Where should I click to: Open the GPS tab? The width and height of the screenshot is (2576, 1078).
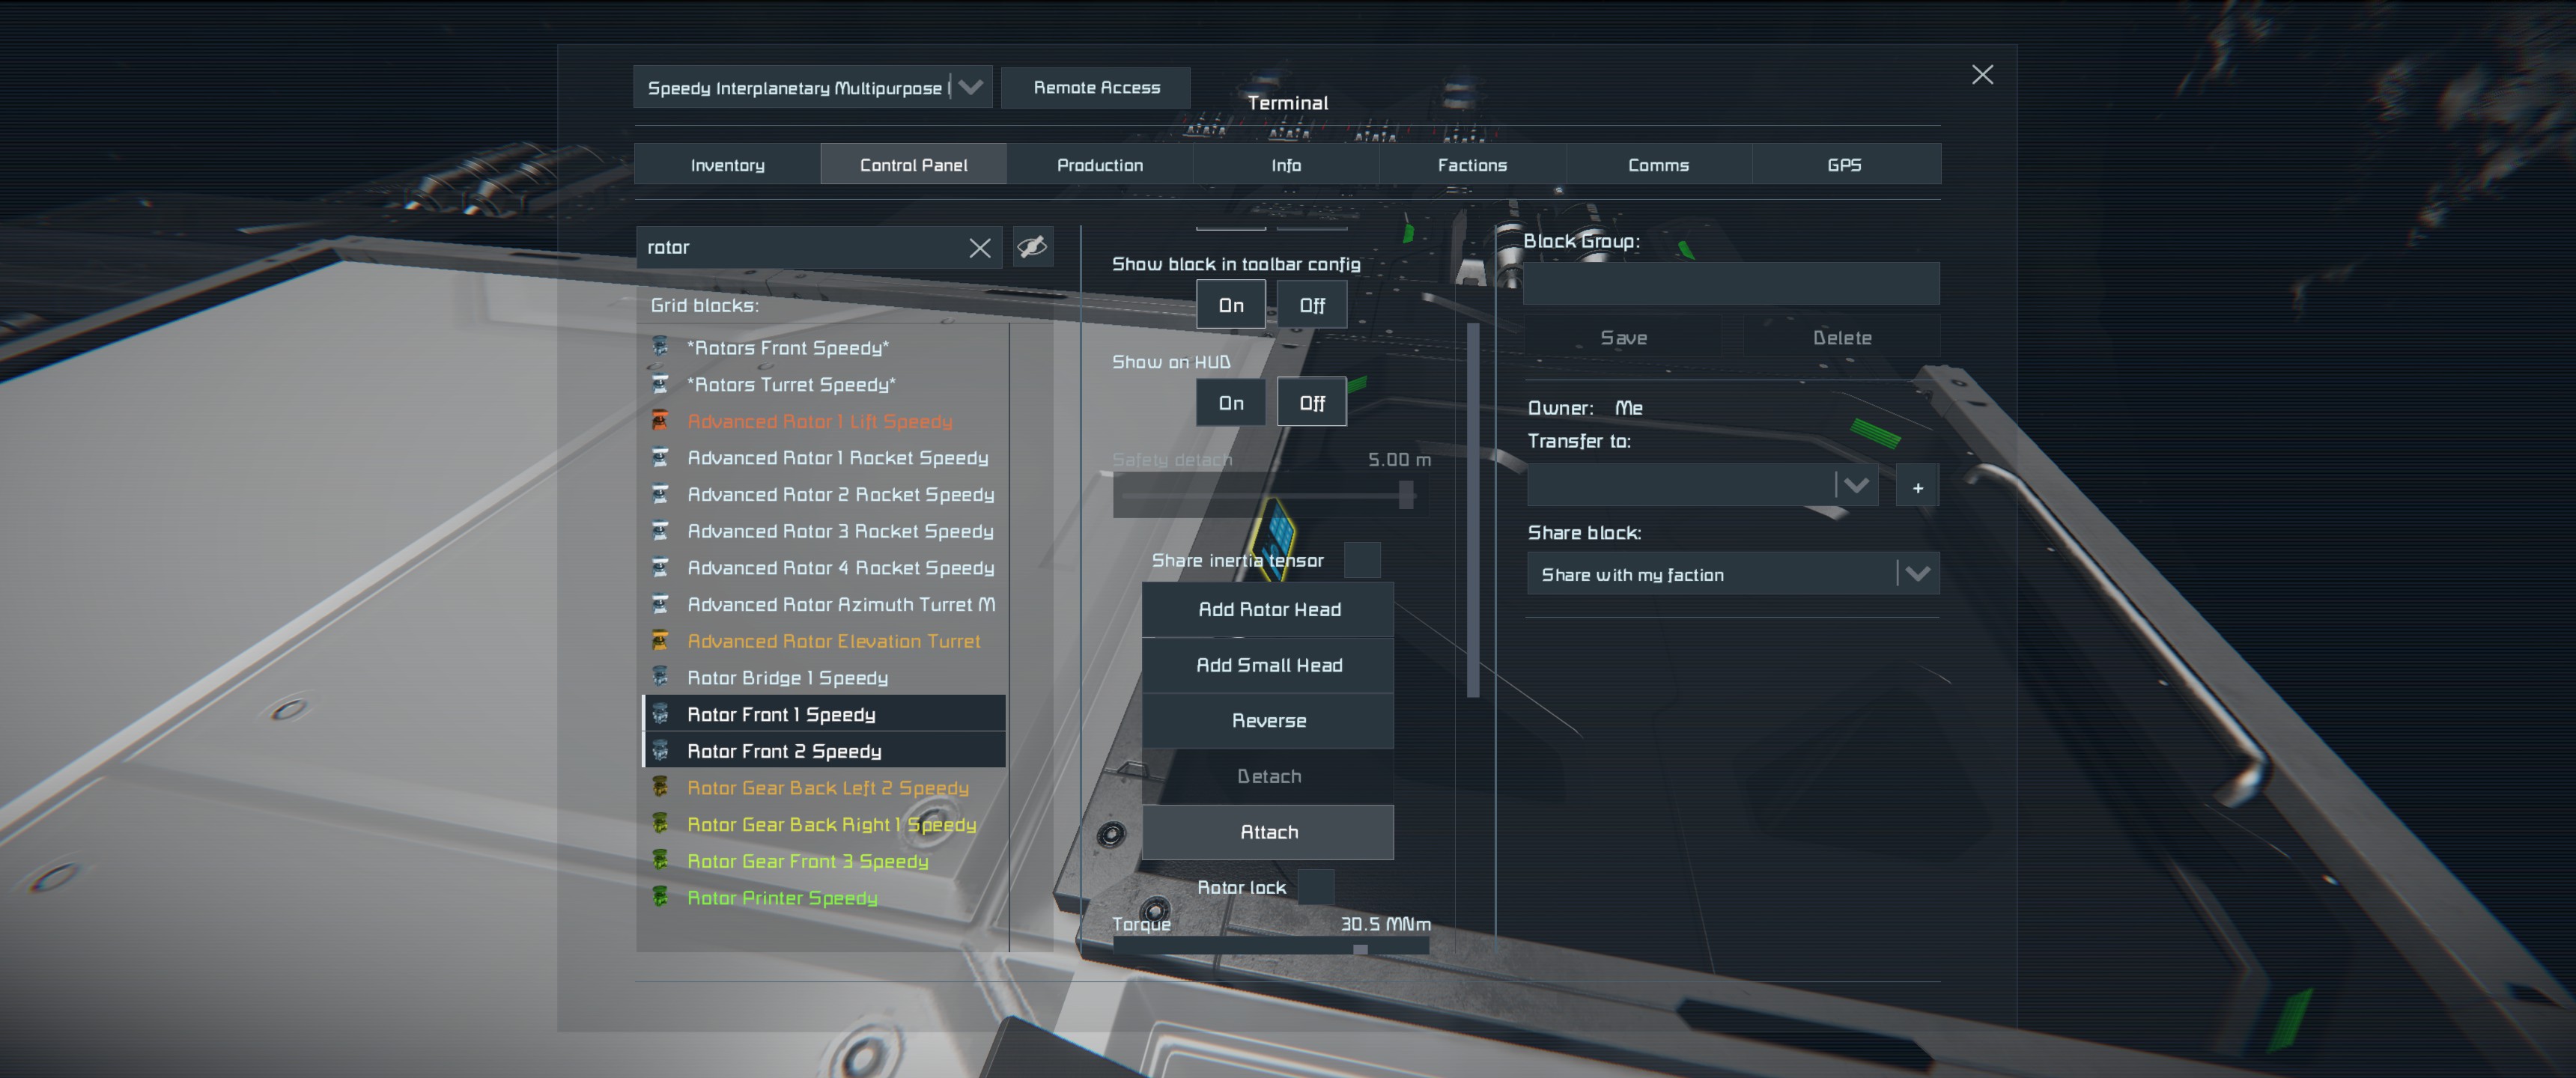pos(1844,165)
